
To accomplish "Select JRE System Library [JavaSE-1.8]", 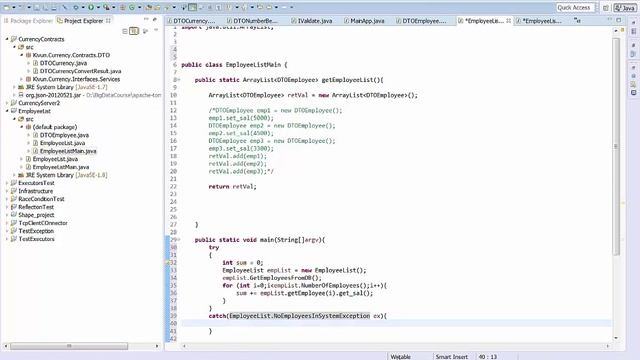I will click(x=66, y=175).
